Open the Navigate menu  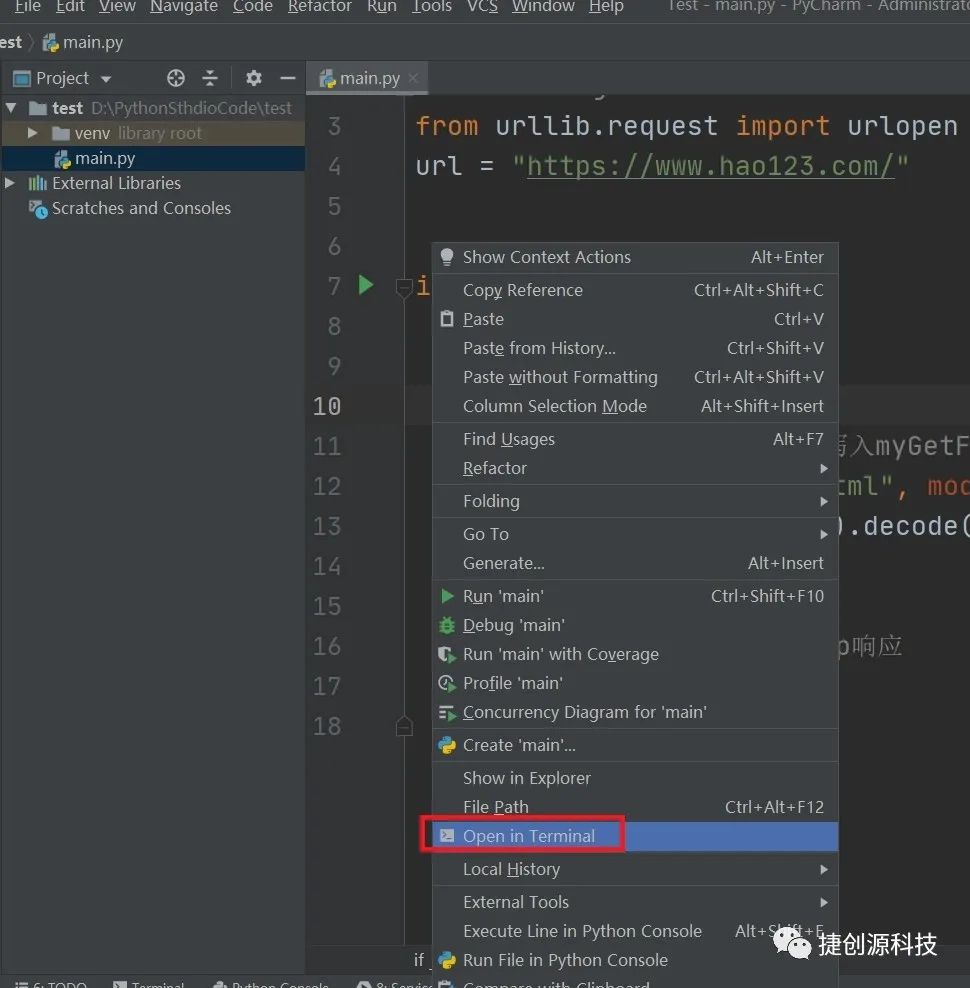tap(184, 6)
